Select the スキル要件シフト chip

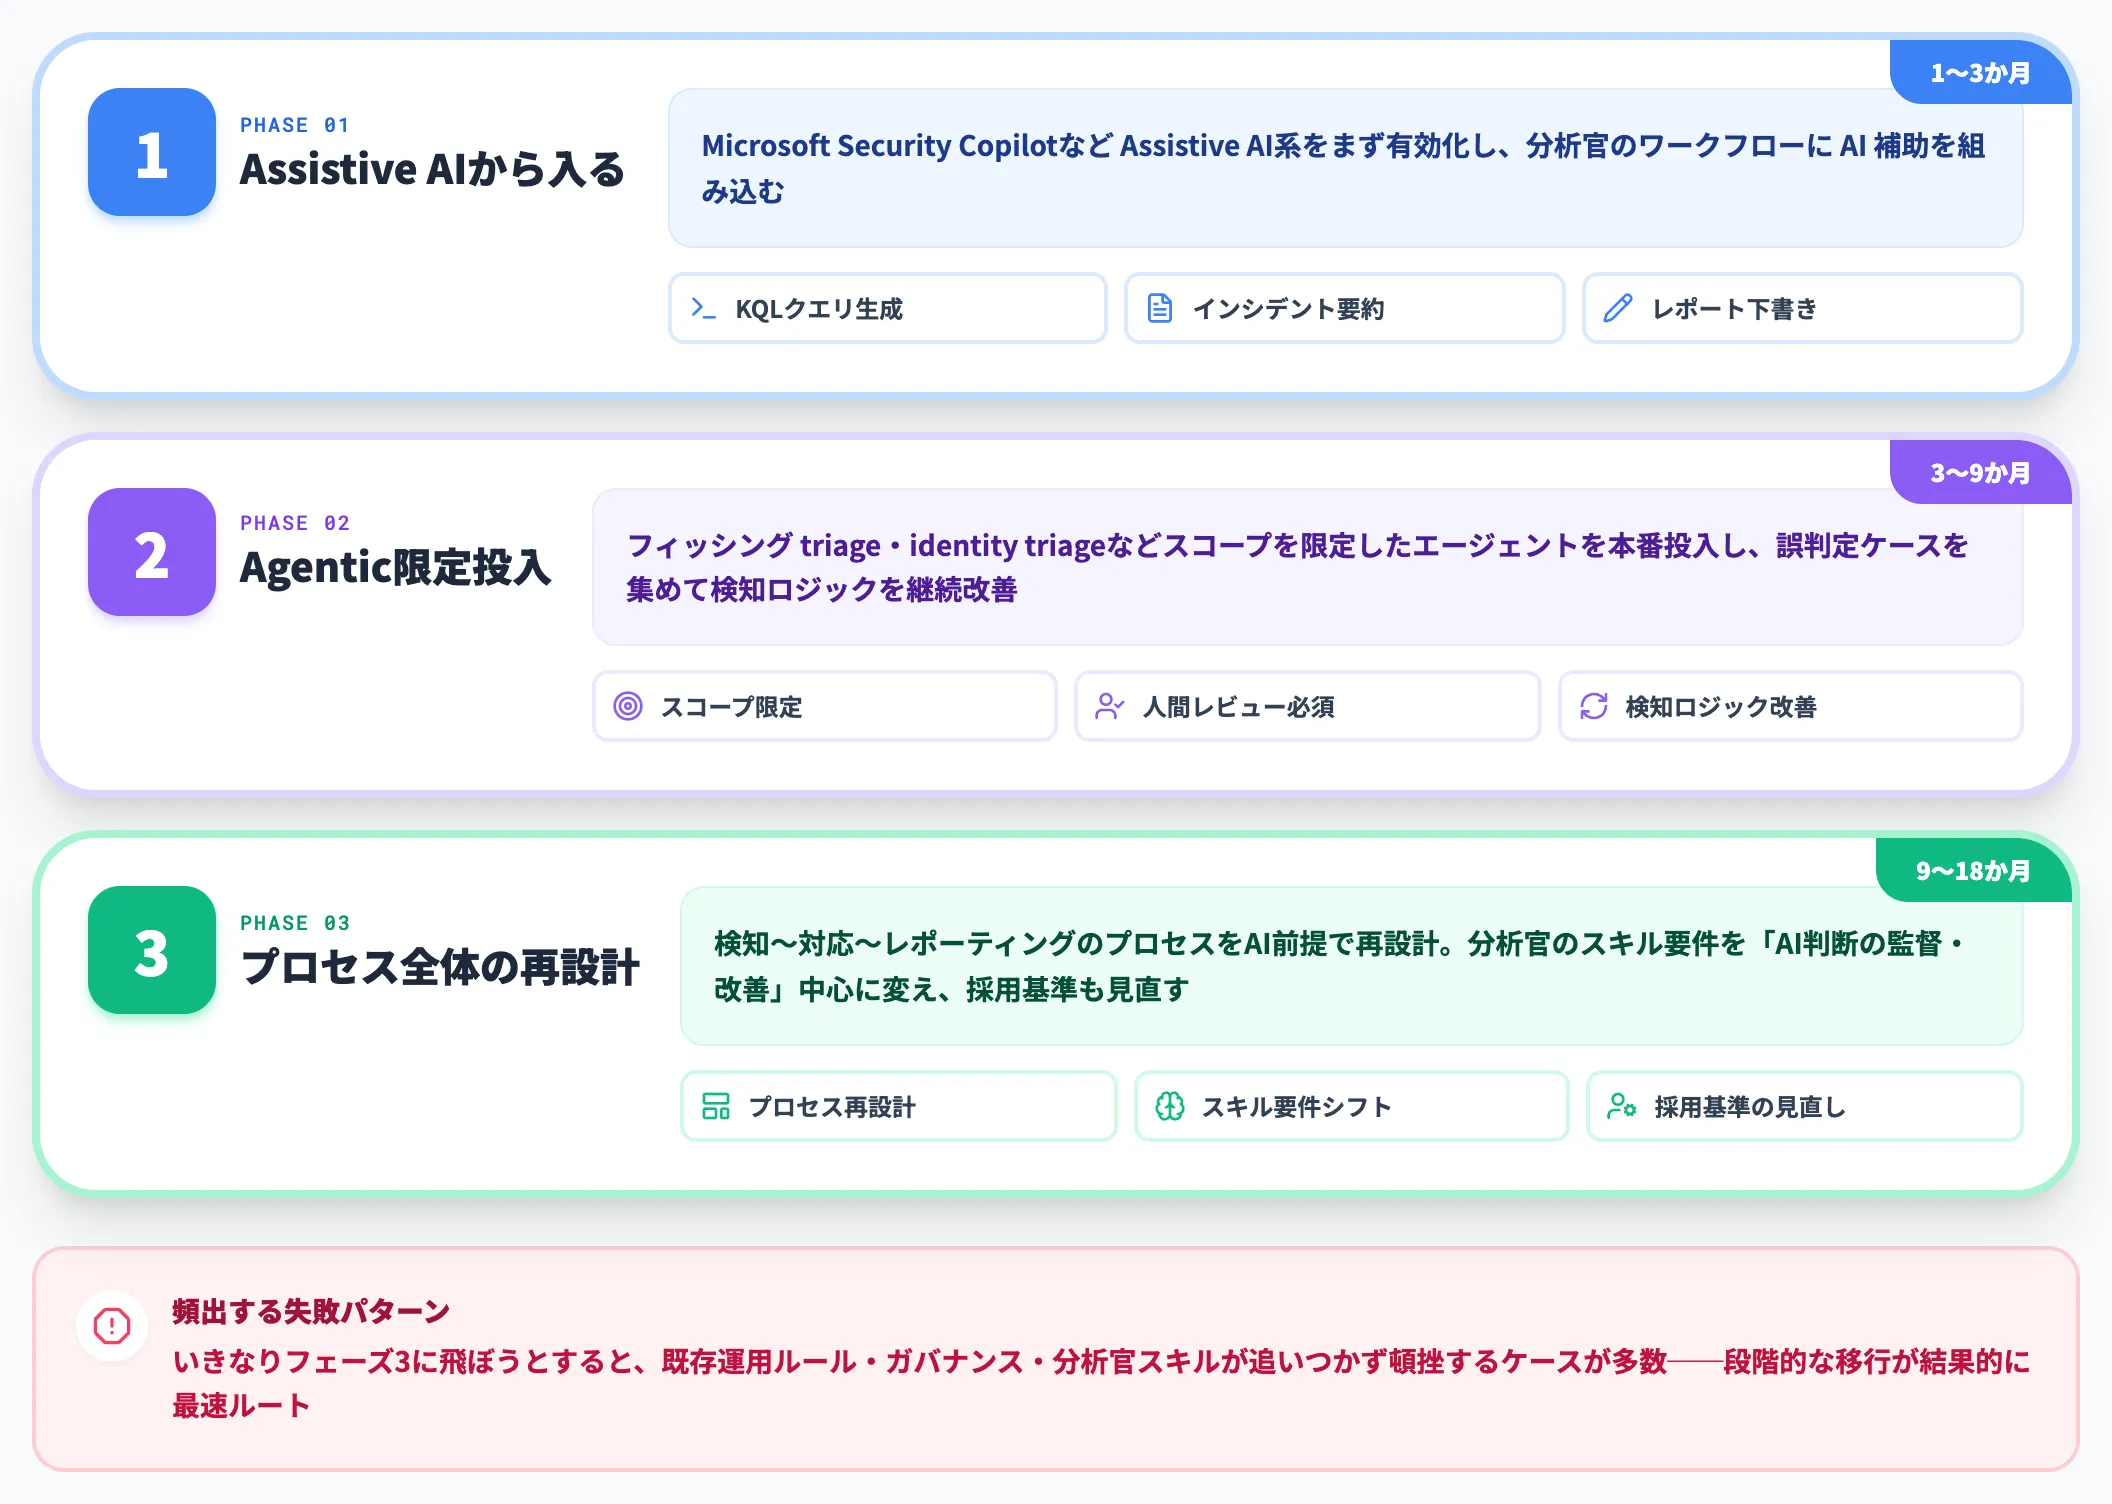(x=1352, y=1106)
